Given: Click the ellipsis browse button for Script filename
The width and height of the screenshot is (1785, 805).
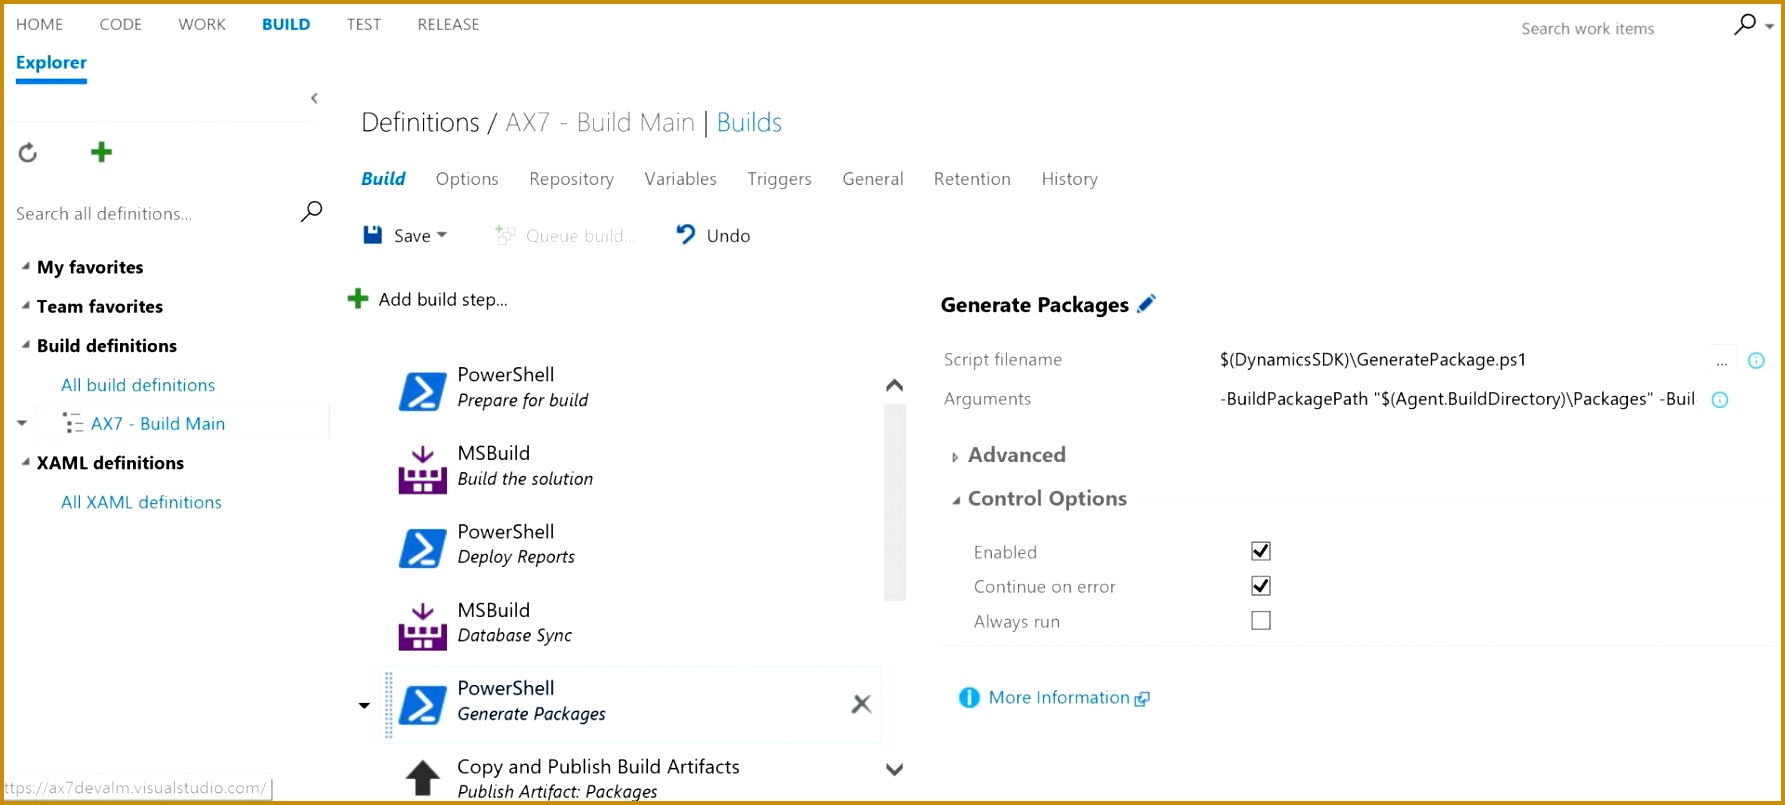Looking at the screenshot, I should [1721, 361].
